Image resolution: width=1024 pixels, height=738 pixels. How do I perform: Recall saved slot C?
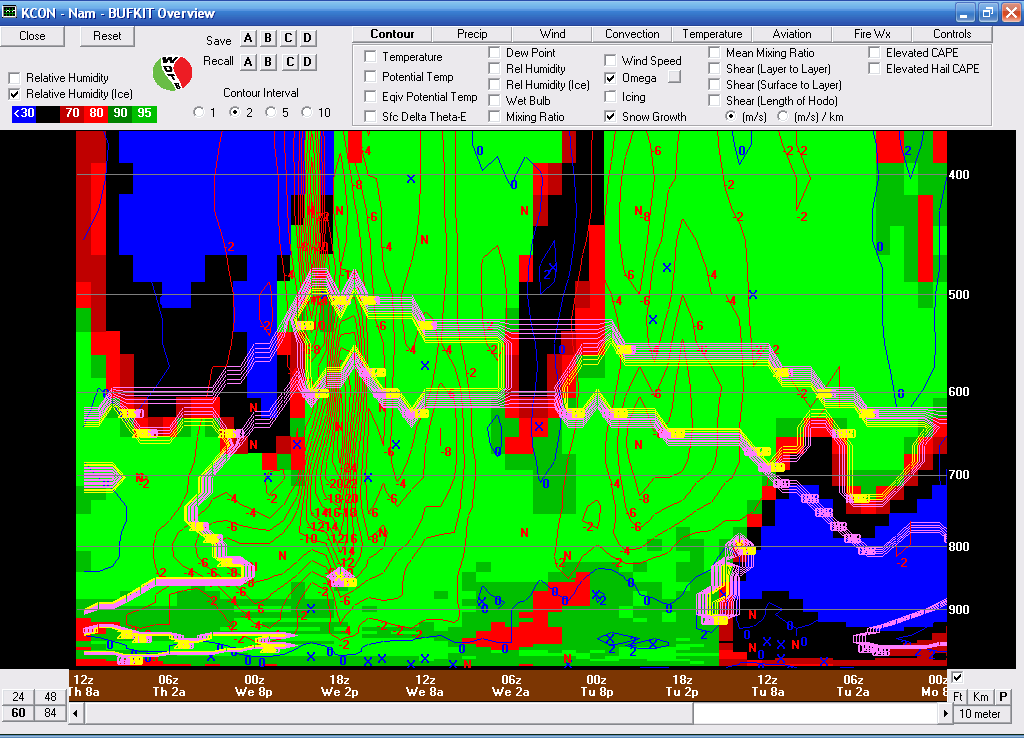point(291,62)
